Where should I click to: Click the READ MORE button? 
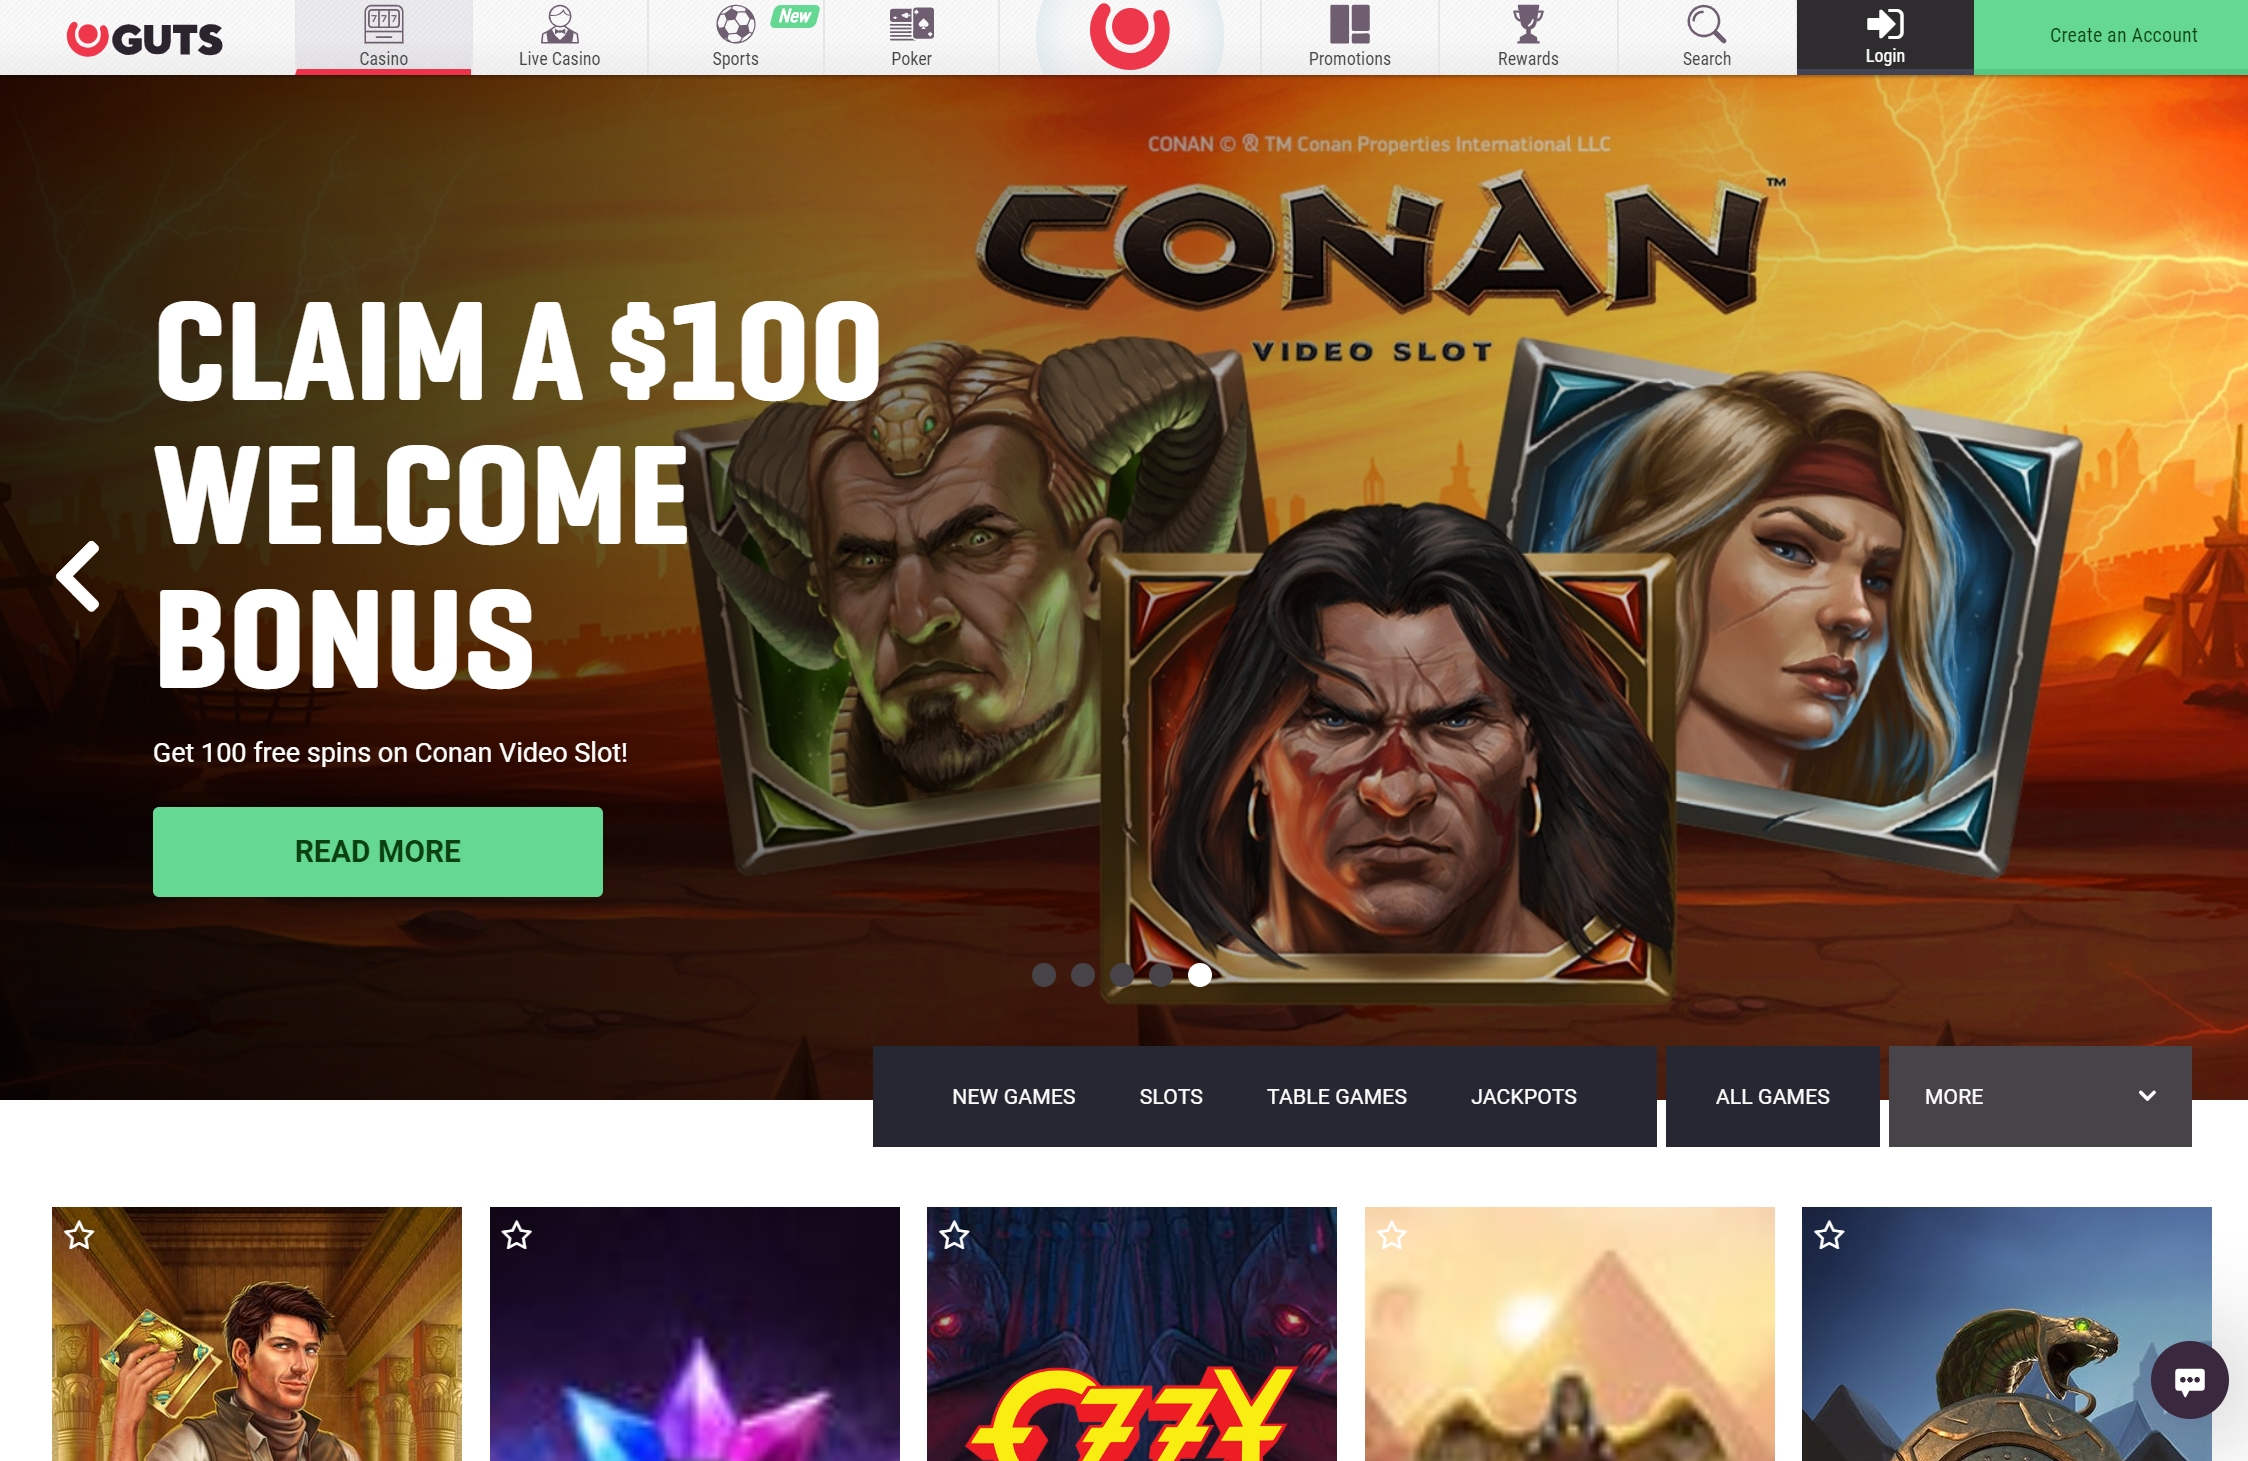(378, 852)
